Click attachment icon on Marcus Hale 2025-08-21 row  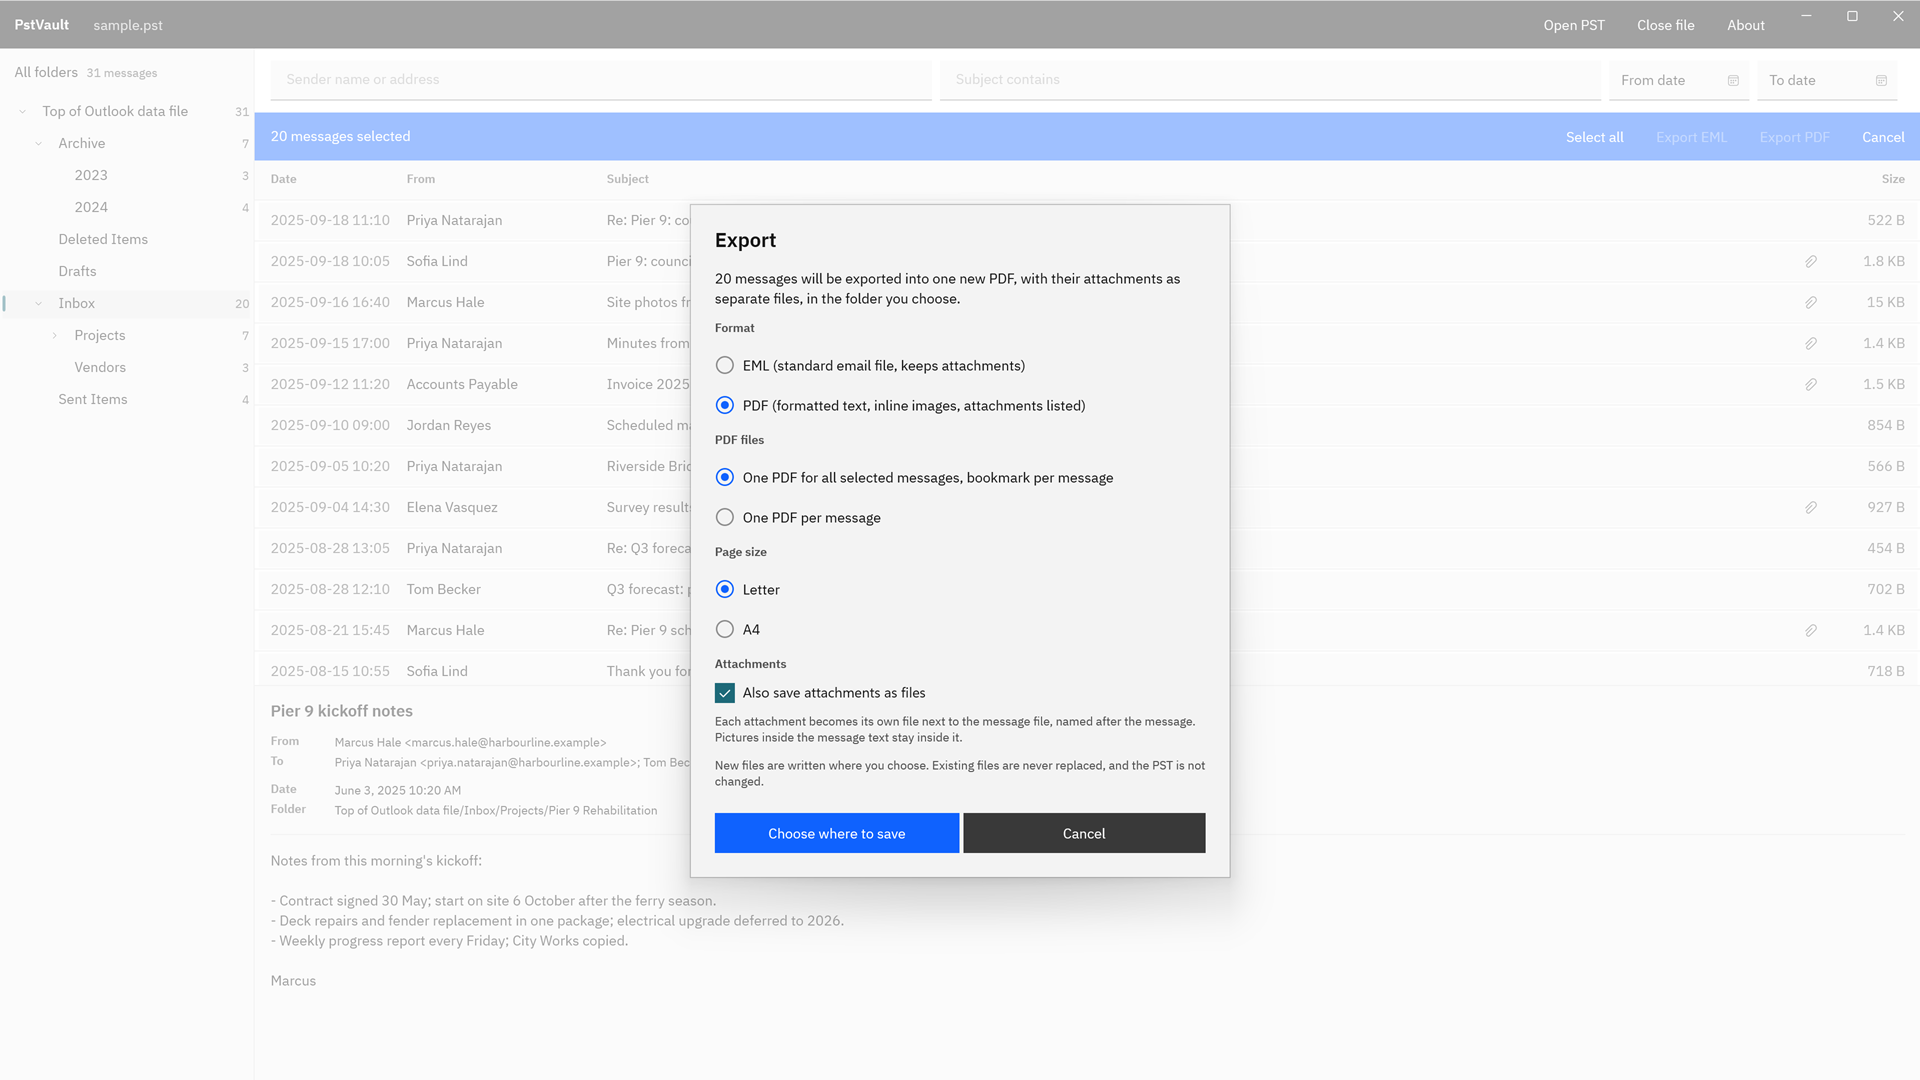(x=1811, y=630)
